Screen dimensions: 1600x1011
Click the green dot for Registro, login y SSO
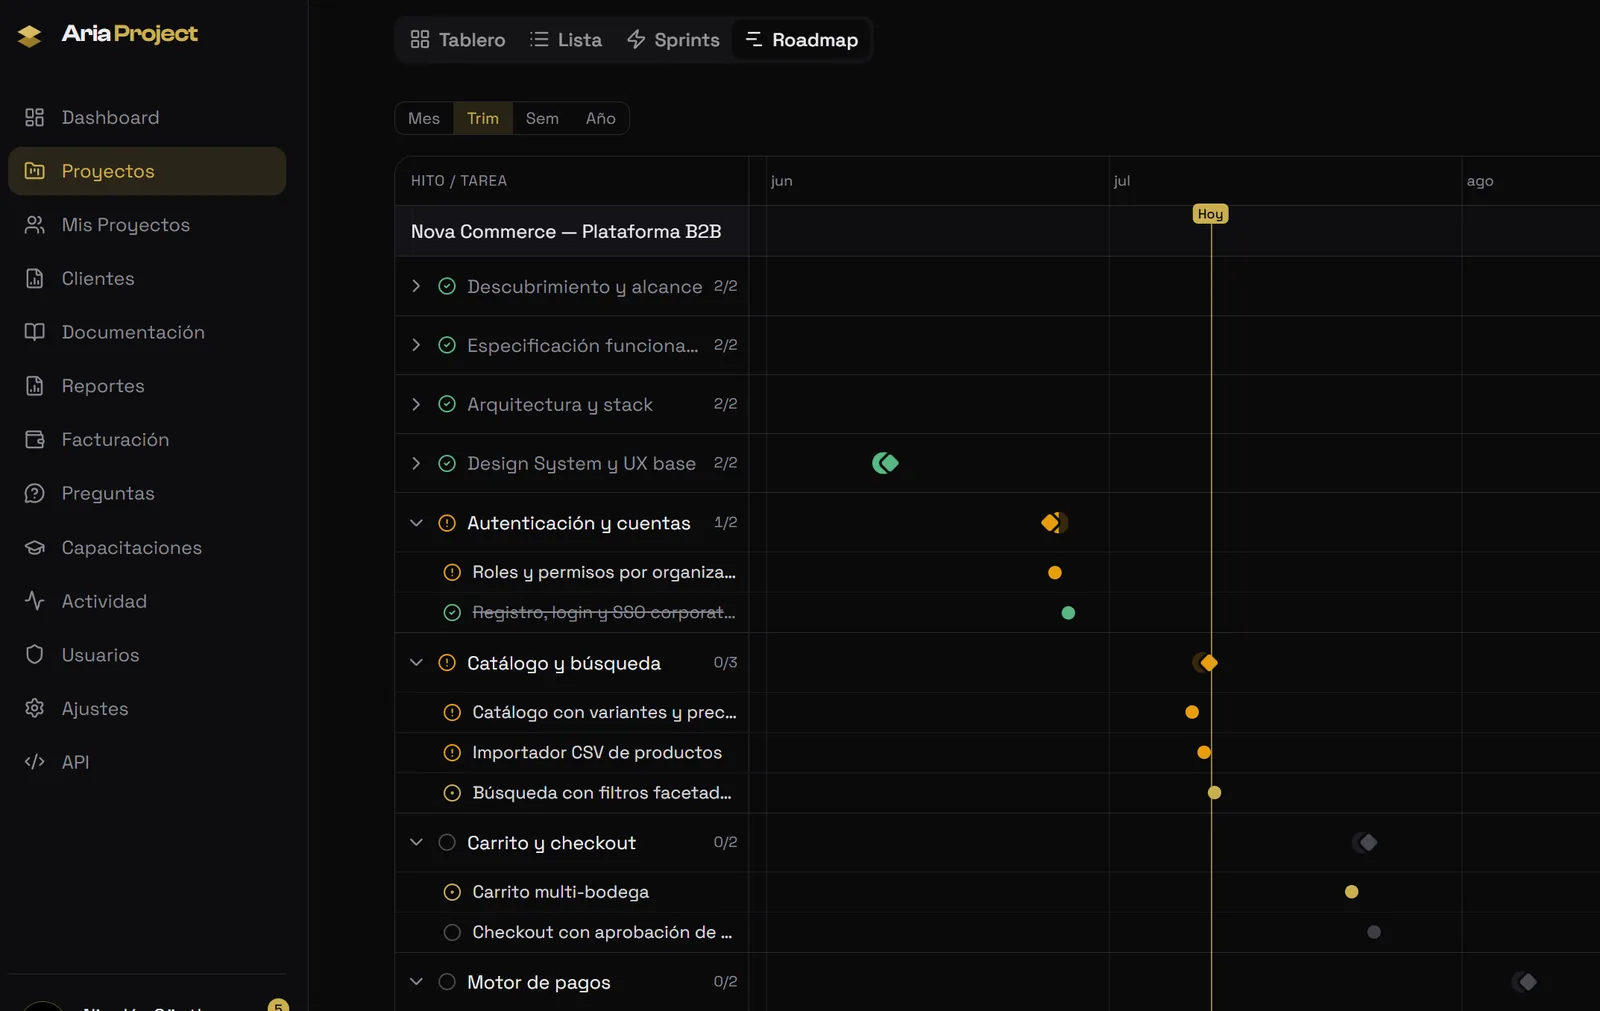pos(1068,613)
